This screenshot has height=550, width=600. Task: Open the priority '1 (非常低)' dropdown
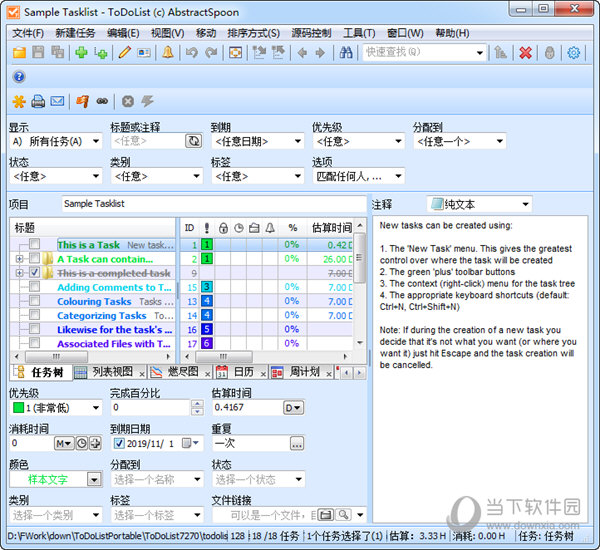coord(96,408)
